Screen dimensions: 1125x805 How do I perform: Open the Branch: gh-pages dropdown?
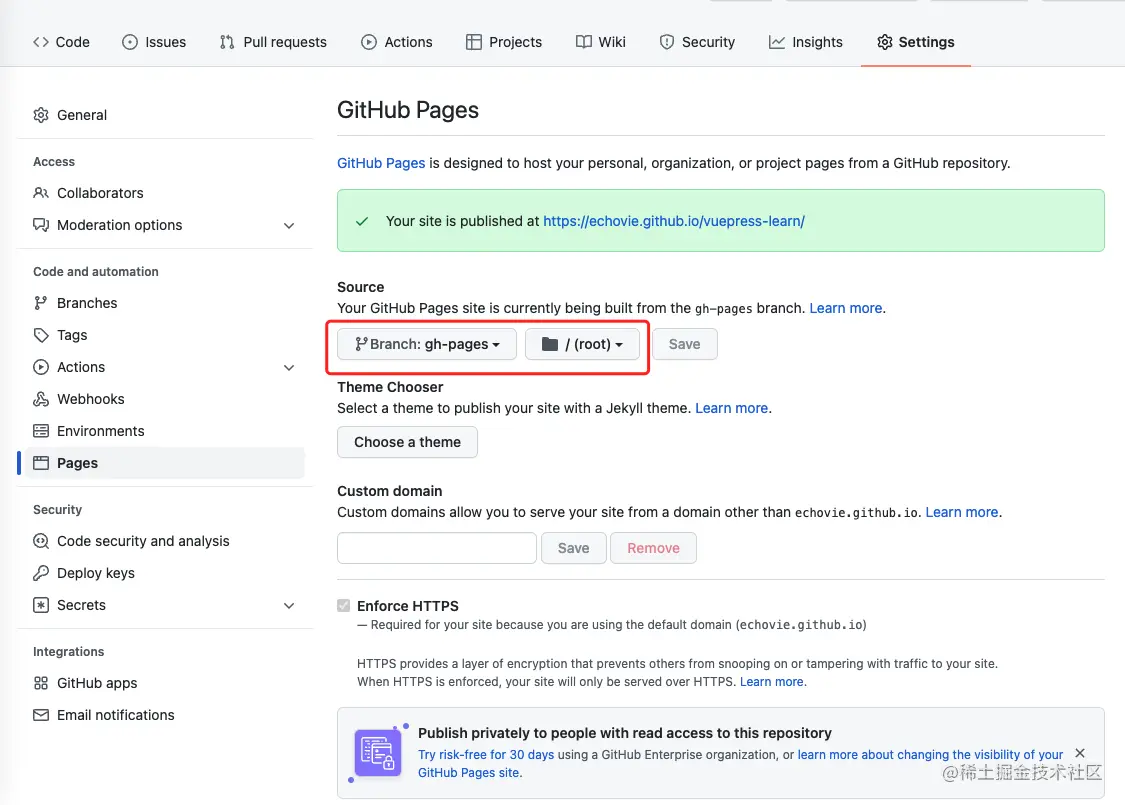427,344
